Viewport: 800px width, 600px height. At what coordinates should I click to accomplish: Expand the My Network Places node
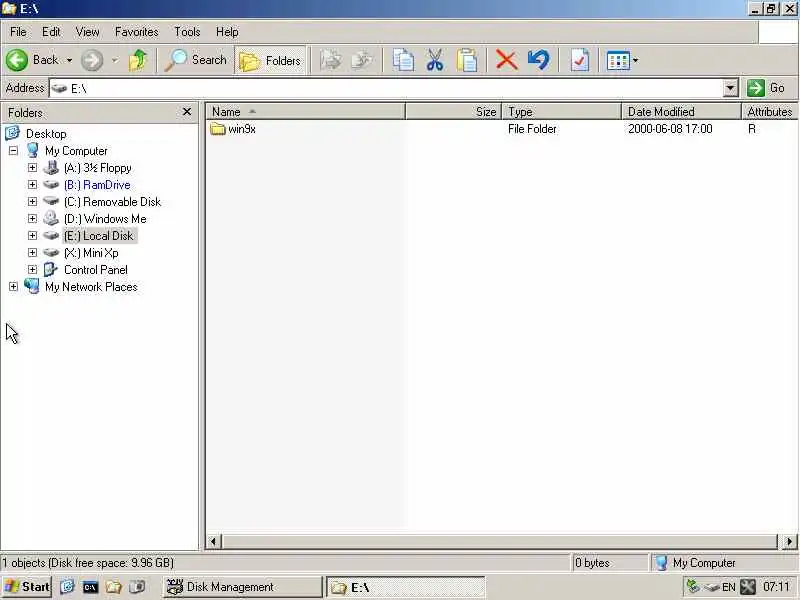coord(13,287)
